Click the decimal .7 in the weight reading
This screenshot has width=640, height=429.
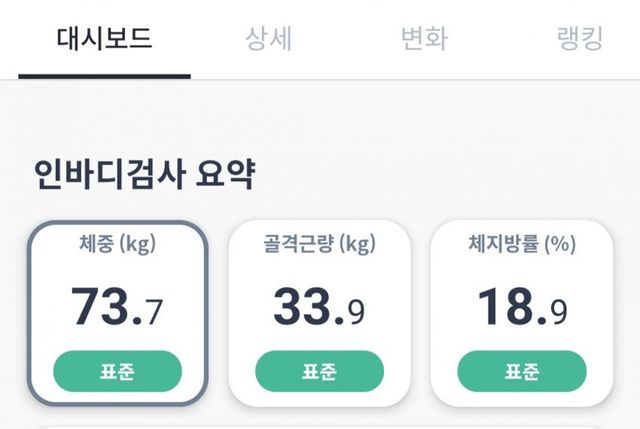pos(151,310)
